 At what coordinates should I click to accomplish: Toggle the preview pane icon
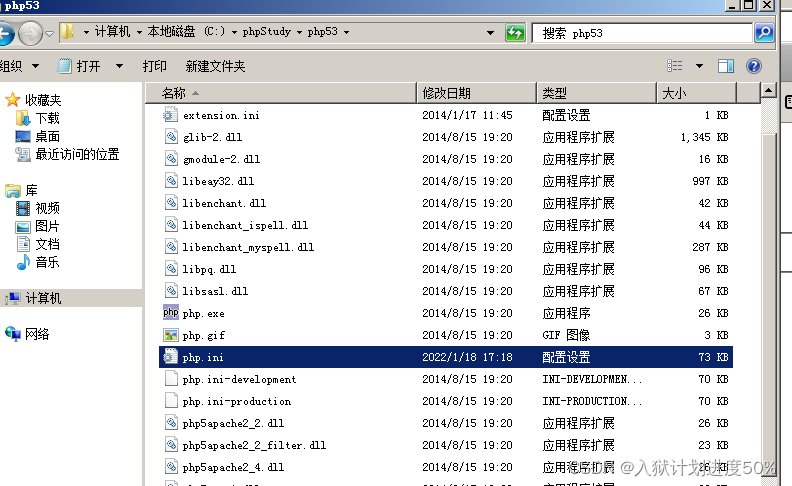[726, 66]
